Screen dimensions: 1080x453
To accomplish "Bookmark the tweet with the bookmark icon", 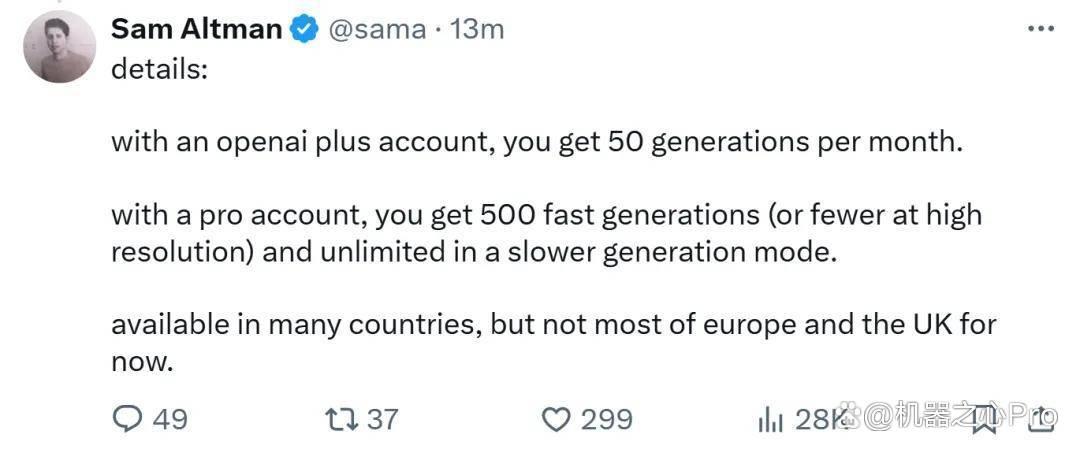I will tap(983, 419).
